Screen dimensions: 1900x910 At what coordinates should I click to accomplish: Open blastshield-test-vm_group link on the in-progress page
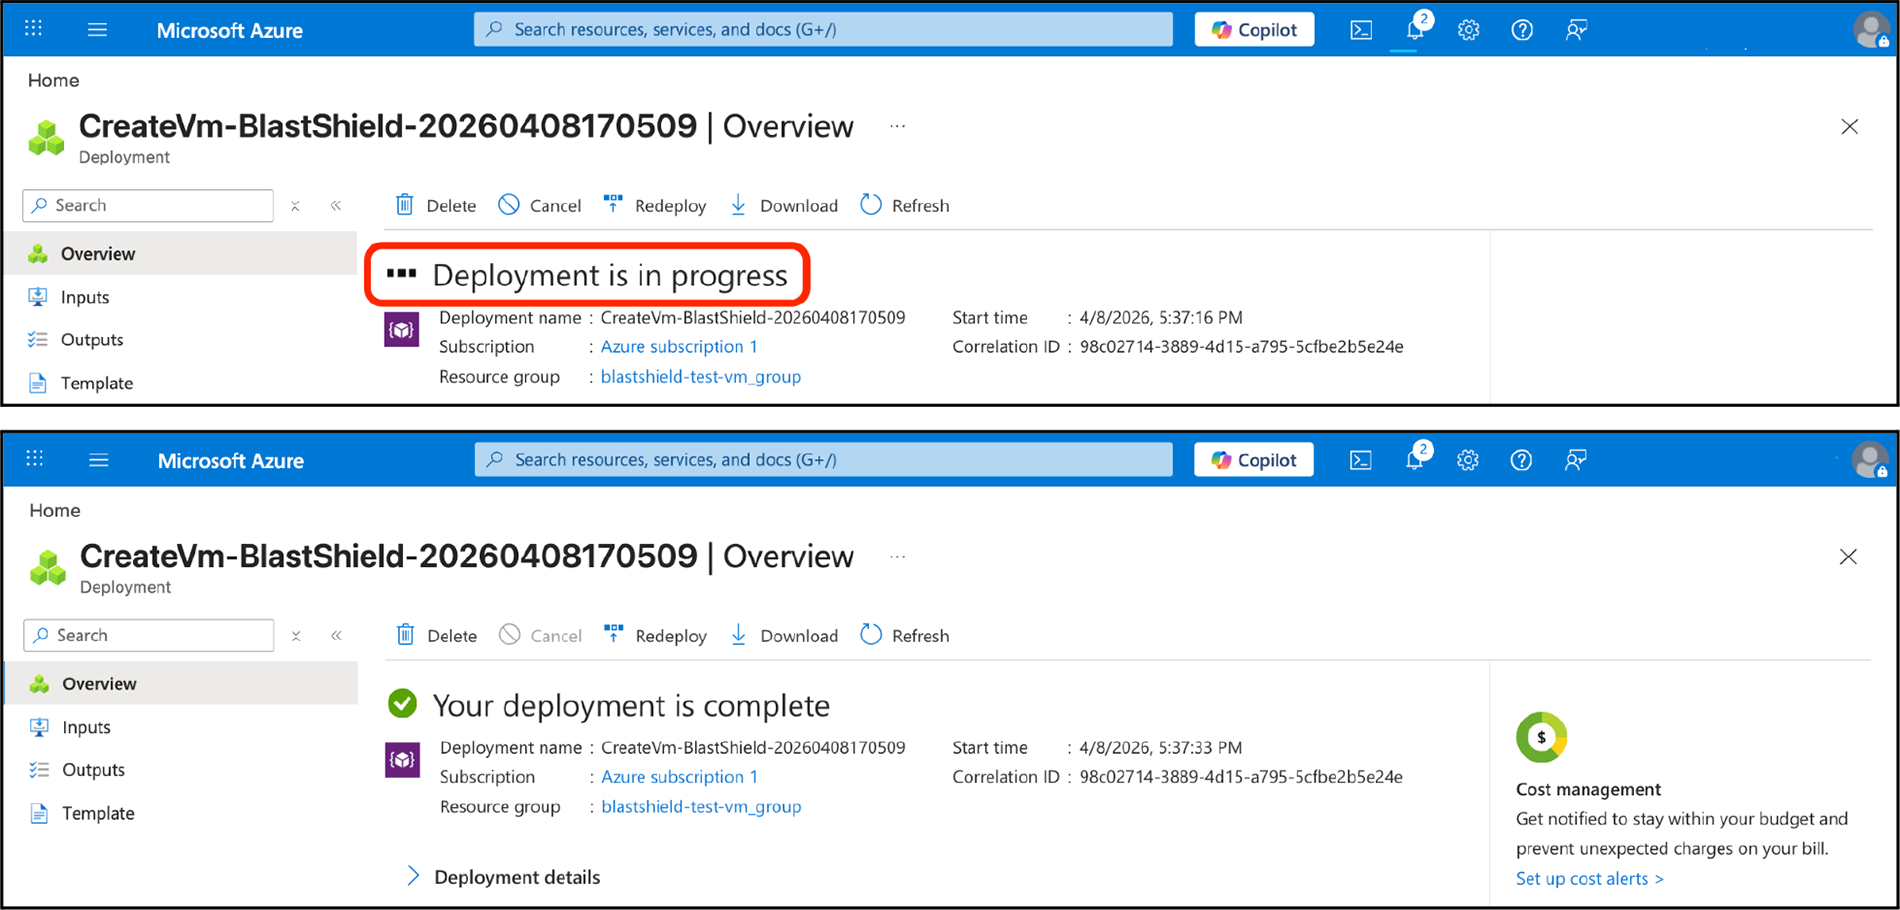click(x=701, y=377)
